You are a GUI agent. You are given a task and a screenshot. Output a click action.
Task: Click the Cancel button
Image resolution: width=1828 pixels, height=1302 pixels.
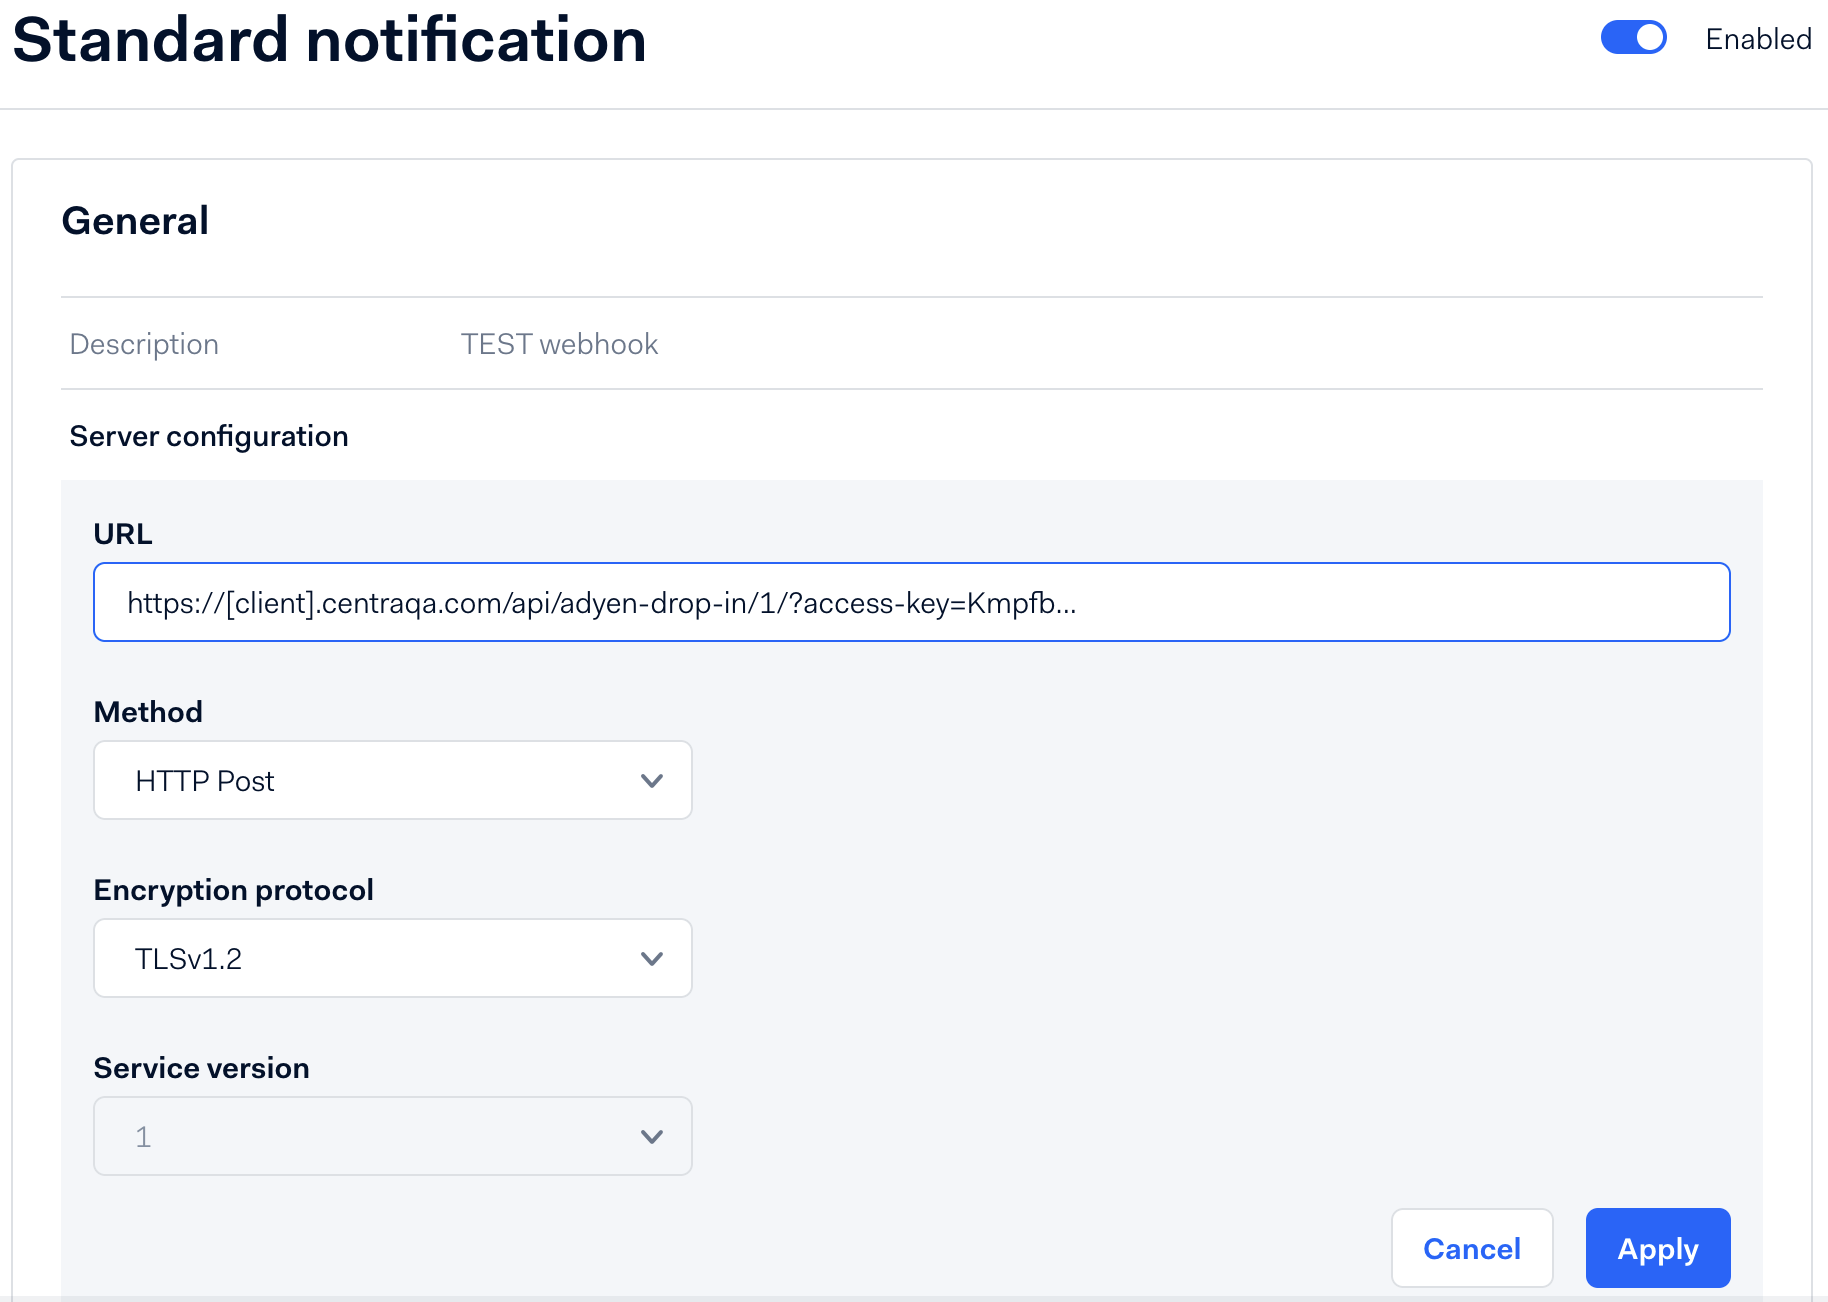1471,1248
